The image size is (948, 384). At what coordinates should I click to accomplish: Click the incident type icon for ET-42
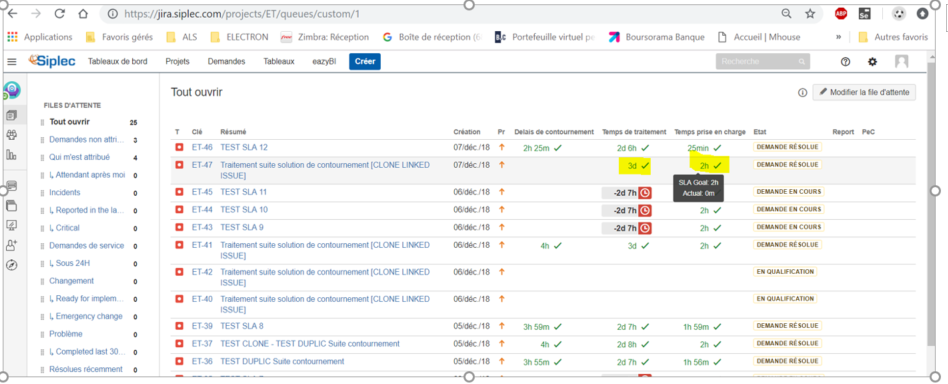(x=179, y=272)
